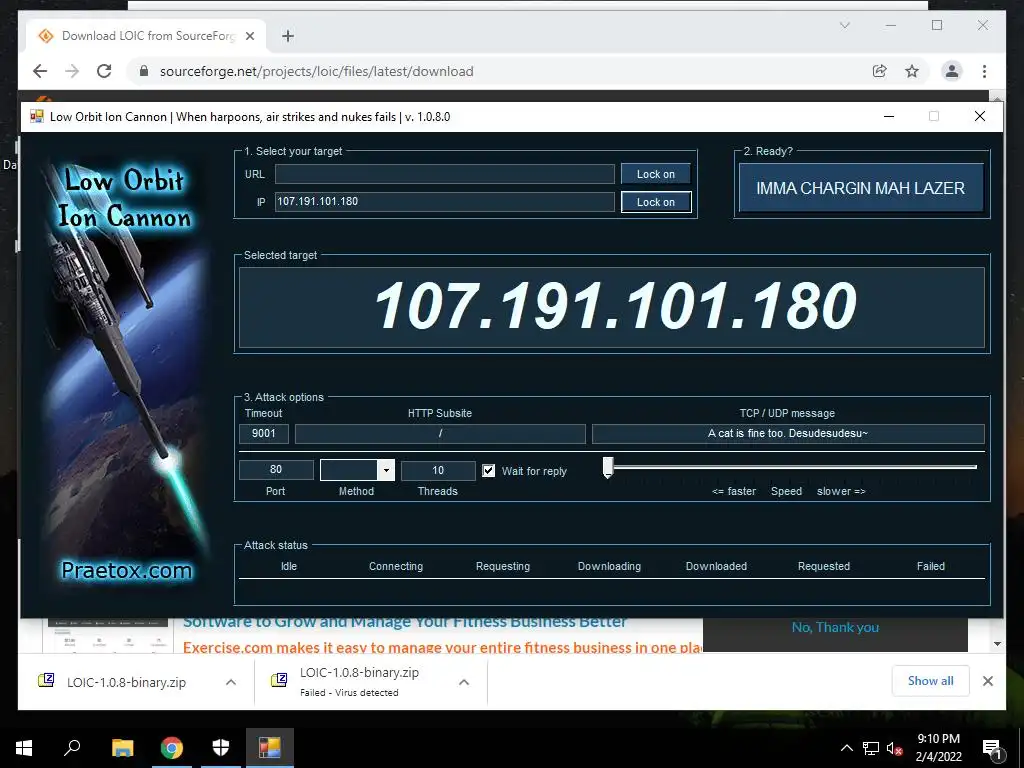Open taskbar Search magnifier

(x=72, y=748)
